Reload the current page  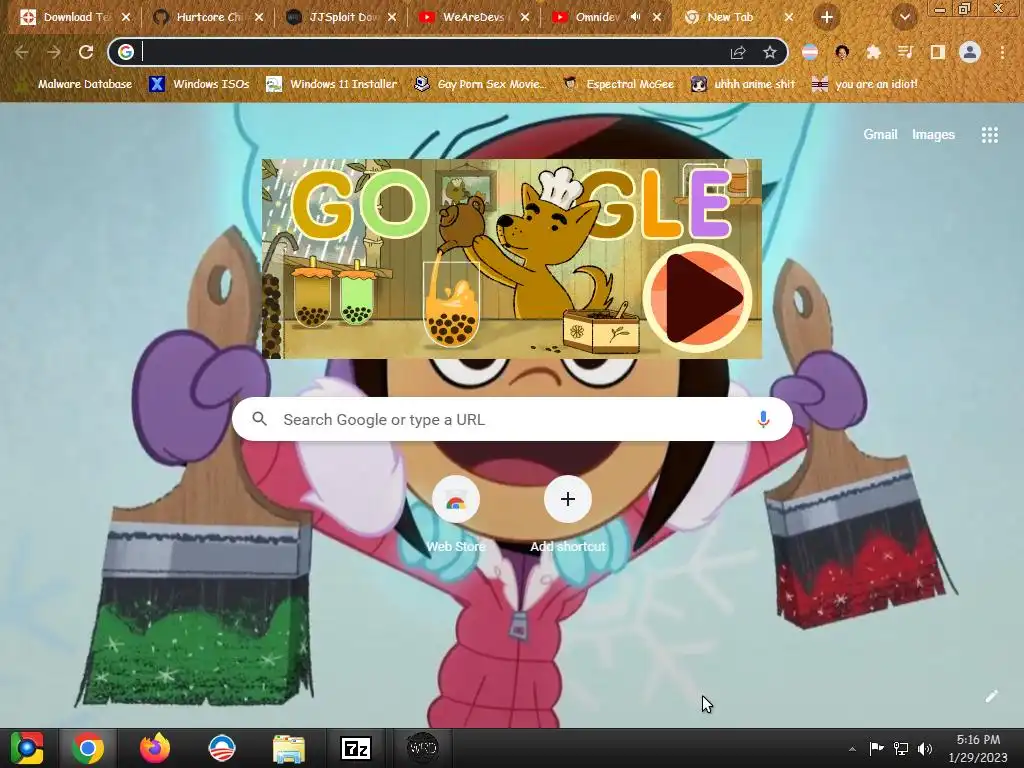click(x=86, y=52)
